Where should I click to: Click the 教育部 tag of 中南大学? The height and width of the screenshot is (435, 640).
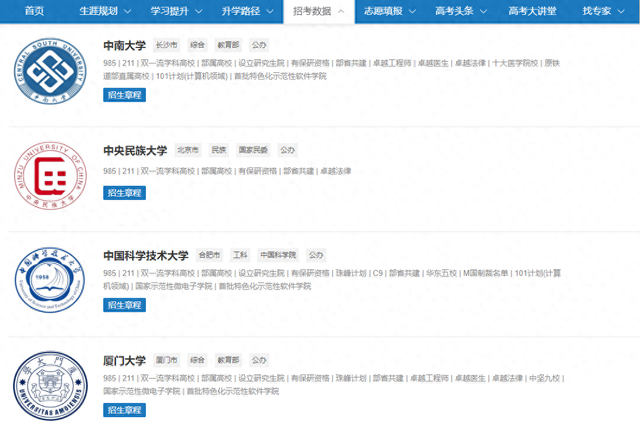pos(228,45)
